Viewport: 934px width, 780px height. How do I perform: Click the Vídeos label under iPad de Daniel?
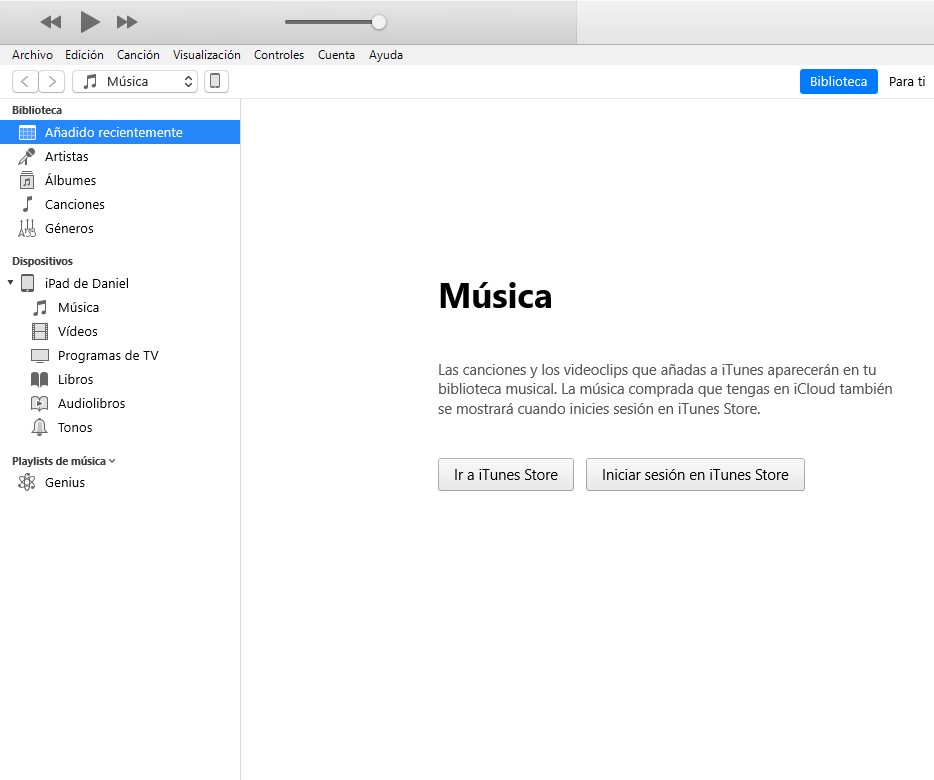[77, 331]
